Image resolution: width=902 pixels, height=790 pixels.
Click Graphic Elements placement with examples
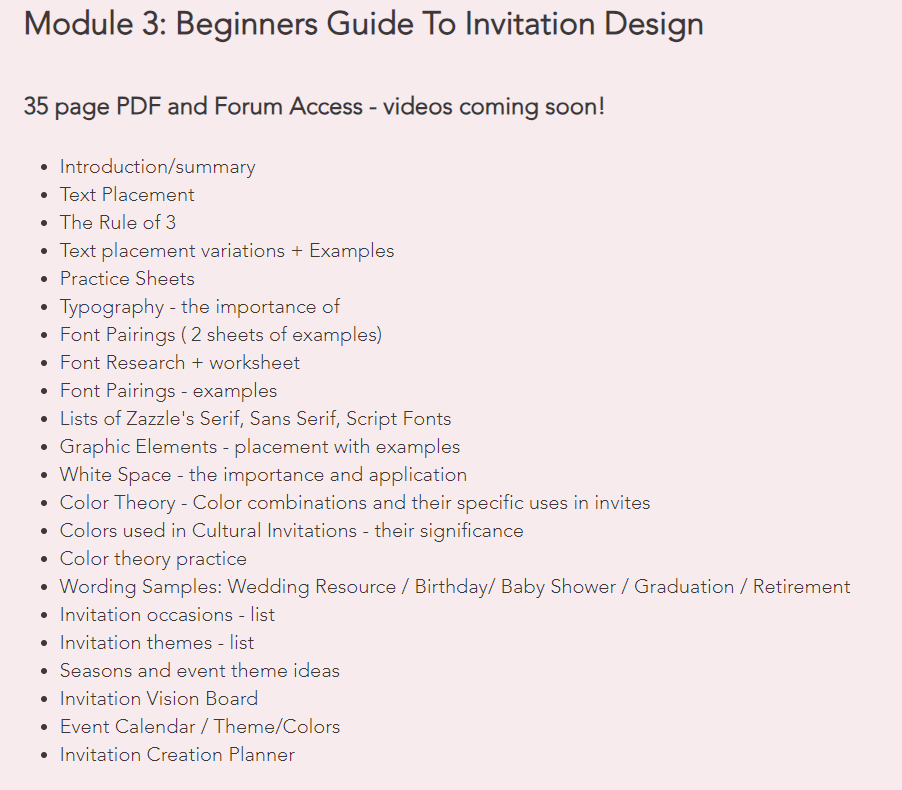[x=260, y=447]
